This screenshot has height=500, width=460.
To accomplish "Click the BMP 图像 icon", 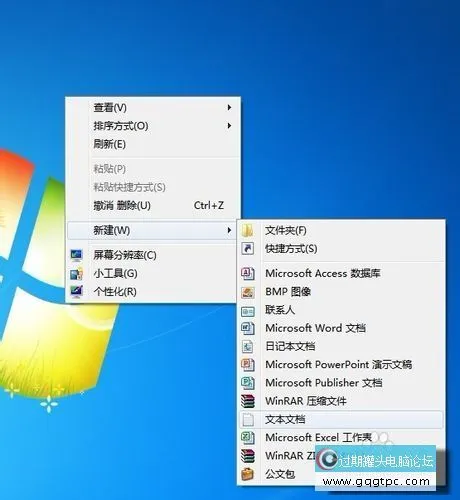I will pos(248,292).
